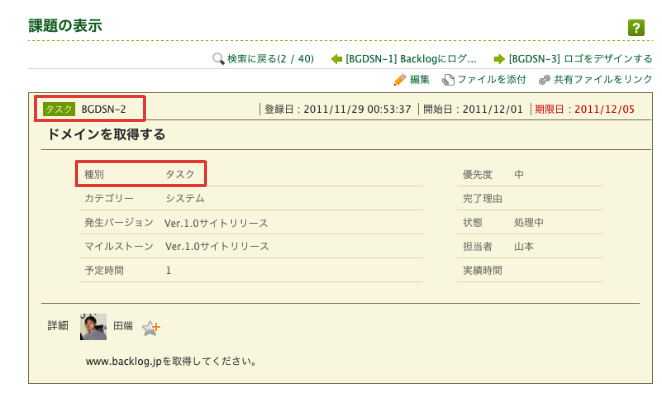
Task: Click the issue title ドメインを取得する
Action: coord(106,134)
